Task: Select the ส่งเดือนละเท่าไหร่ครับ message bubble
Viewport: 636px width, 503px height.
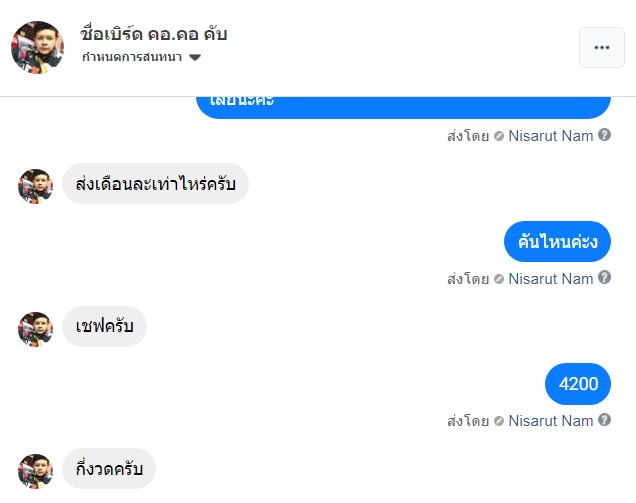Action: (155, 184)
